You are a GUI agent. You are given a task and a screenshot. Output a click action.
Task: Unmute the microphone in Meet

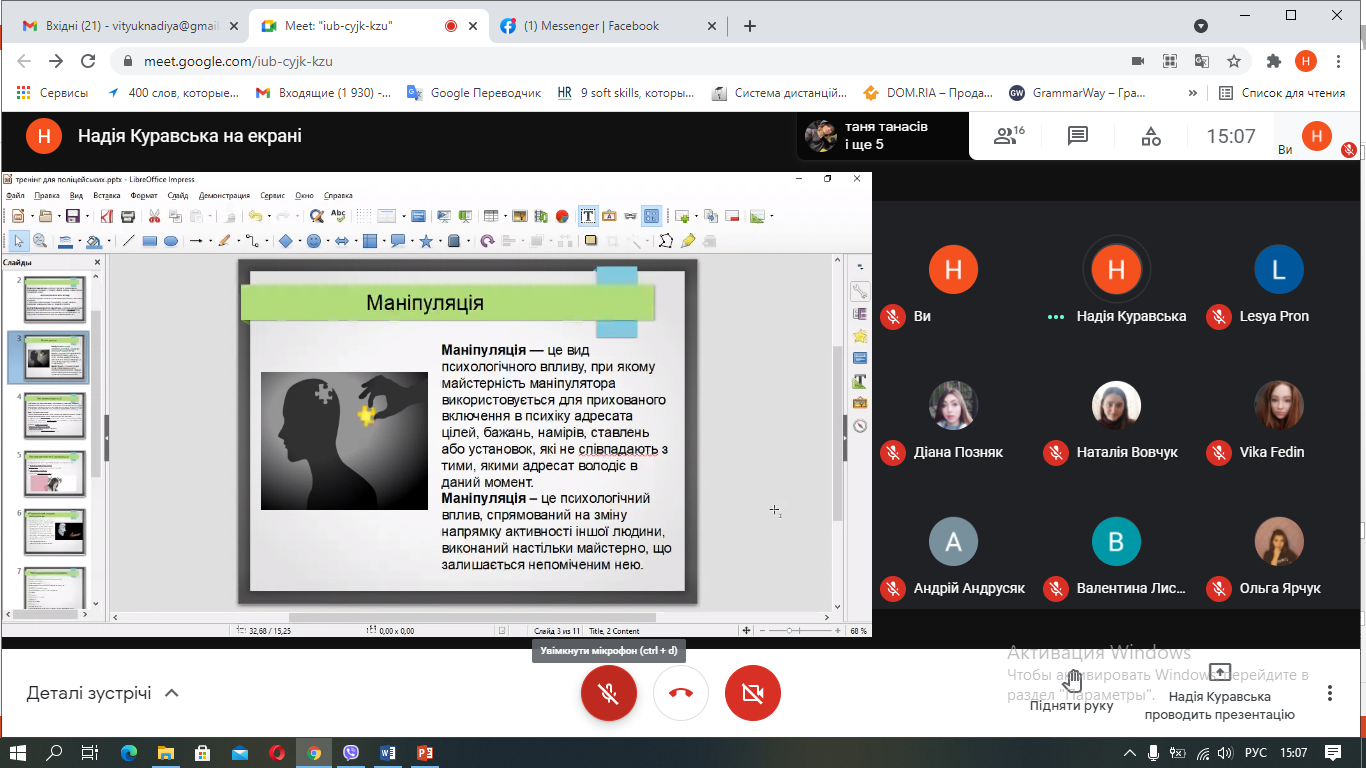609,693
